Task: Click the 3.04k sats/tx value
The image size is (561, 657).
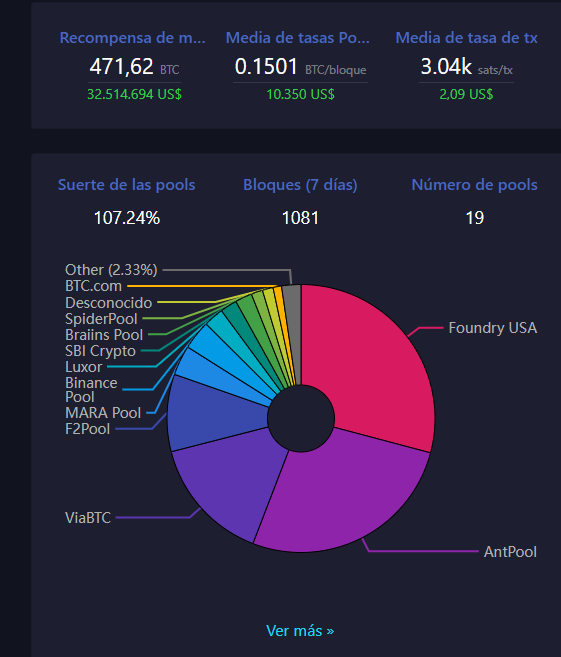Action: tap(466, 67)
